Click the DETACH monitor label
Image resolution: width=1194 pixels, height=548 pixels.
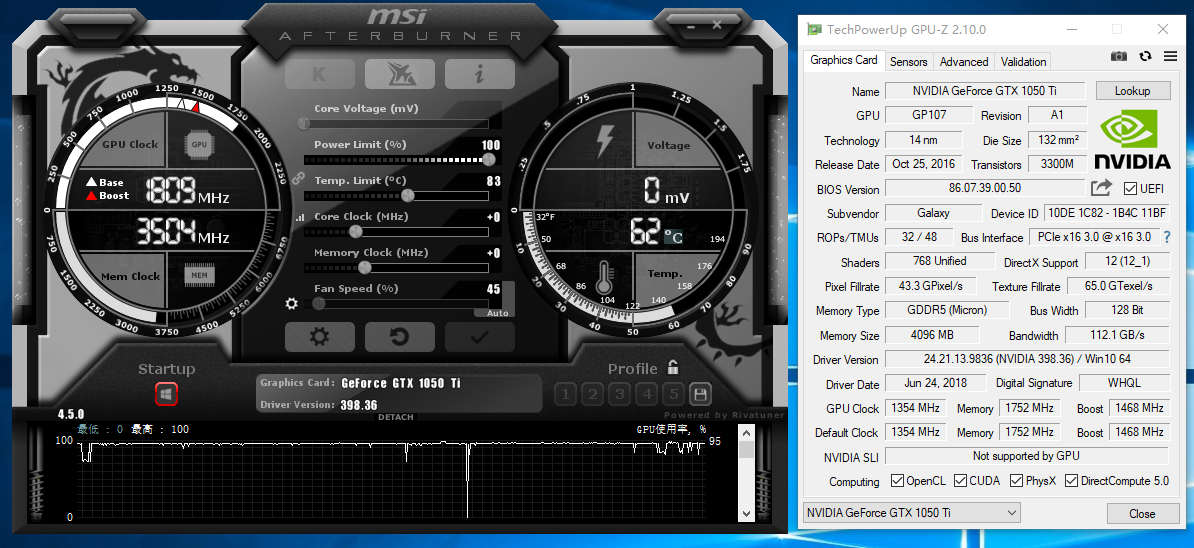396,417
